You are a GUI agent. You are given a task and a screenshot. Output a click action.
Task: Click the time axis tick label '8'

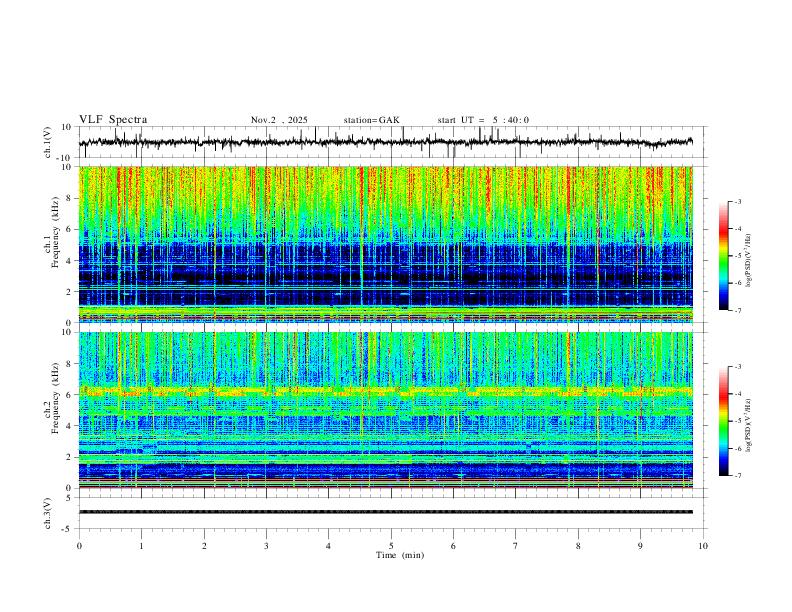[578, 546]
